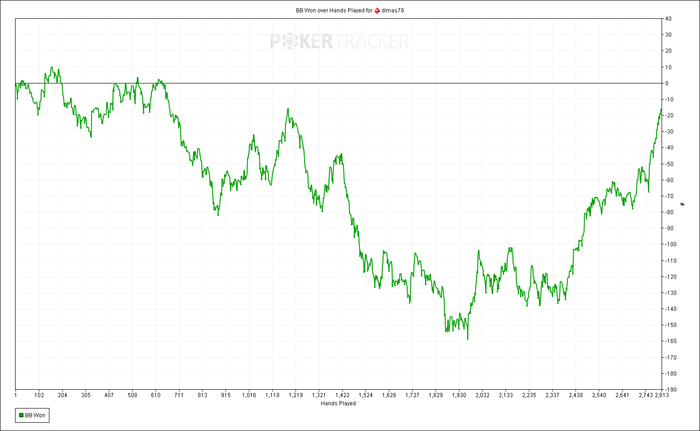
Task: Click x-axis tick label 102
Action: pyautogui.click(x=39, y=395)
